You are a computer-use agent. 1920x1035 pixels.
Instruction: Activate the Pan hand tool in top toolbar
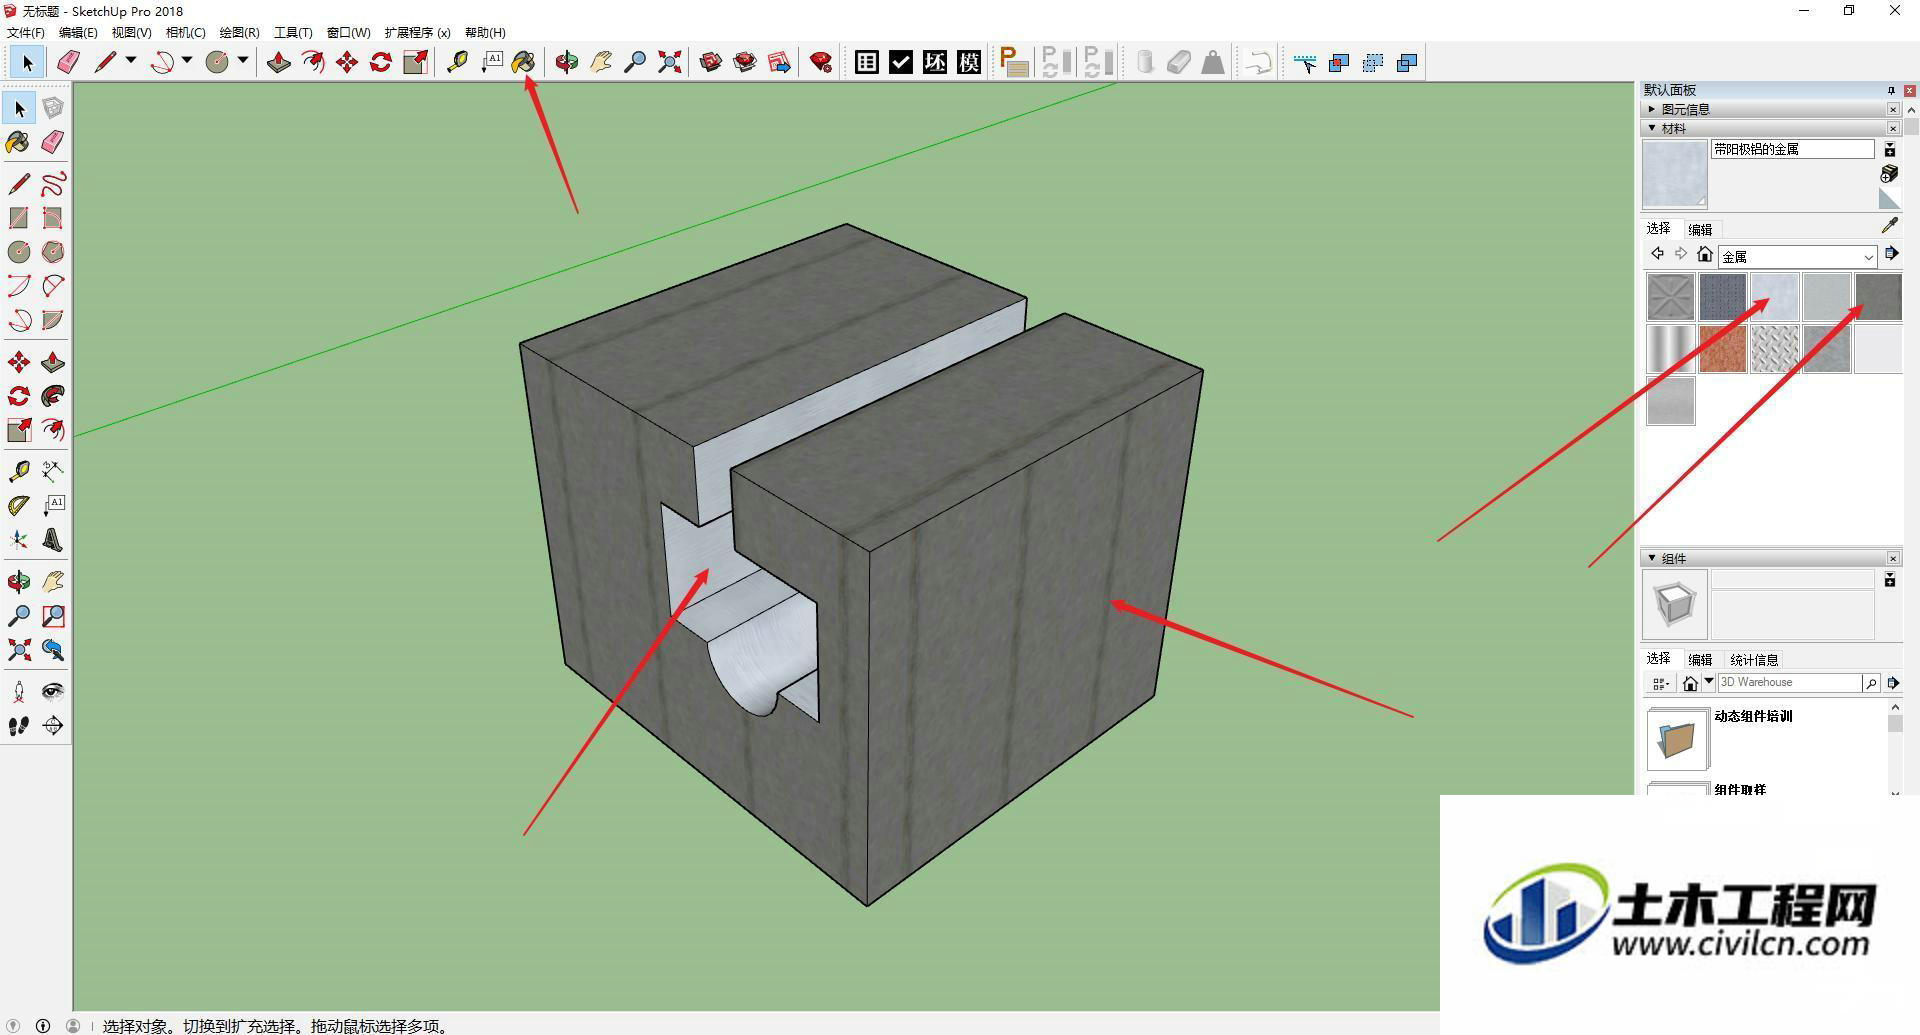point(601,63)
